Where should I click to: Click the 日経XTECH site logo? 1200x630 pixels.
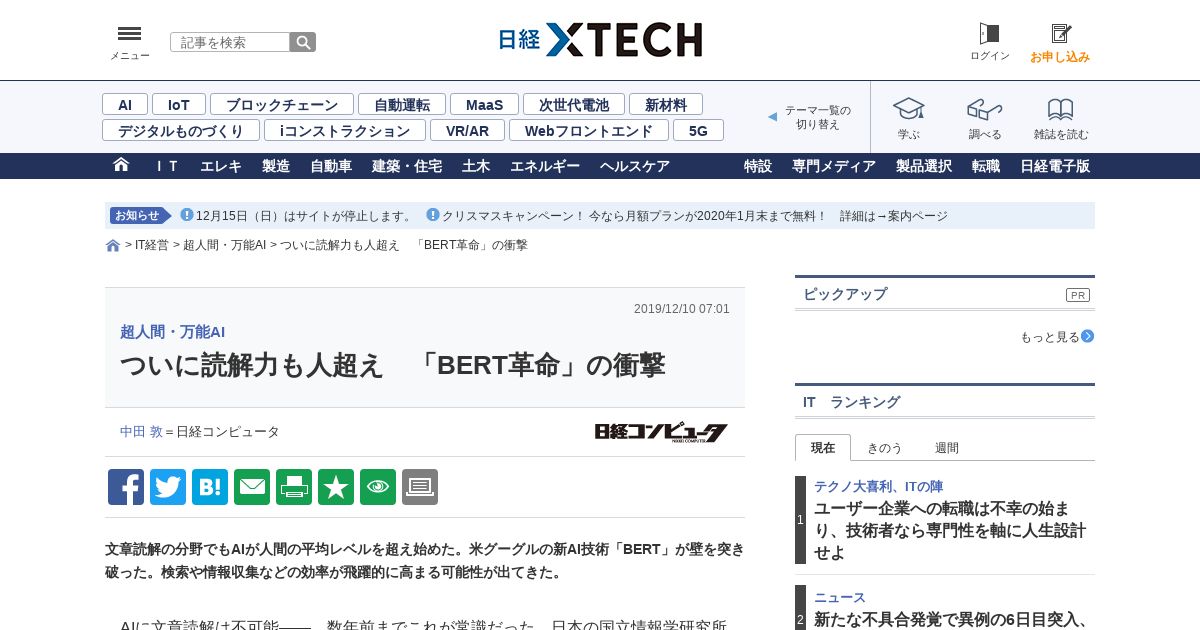[600, 40]
